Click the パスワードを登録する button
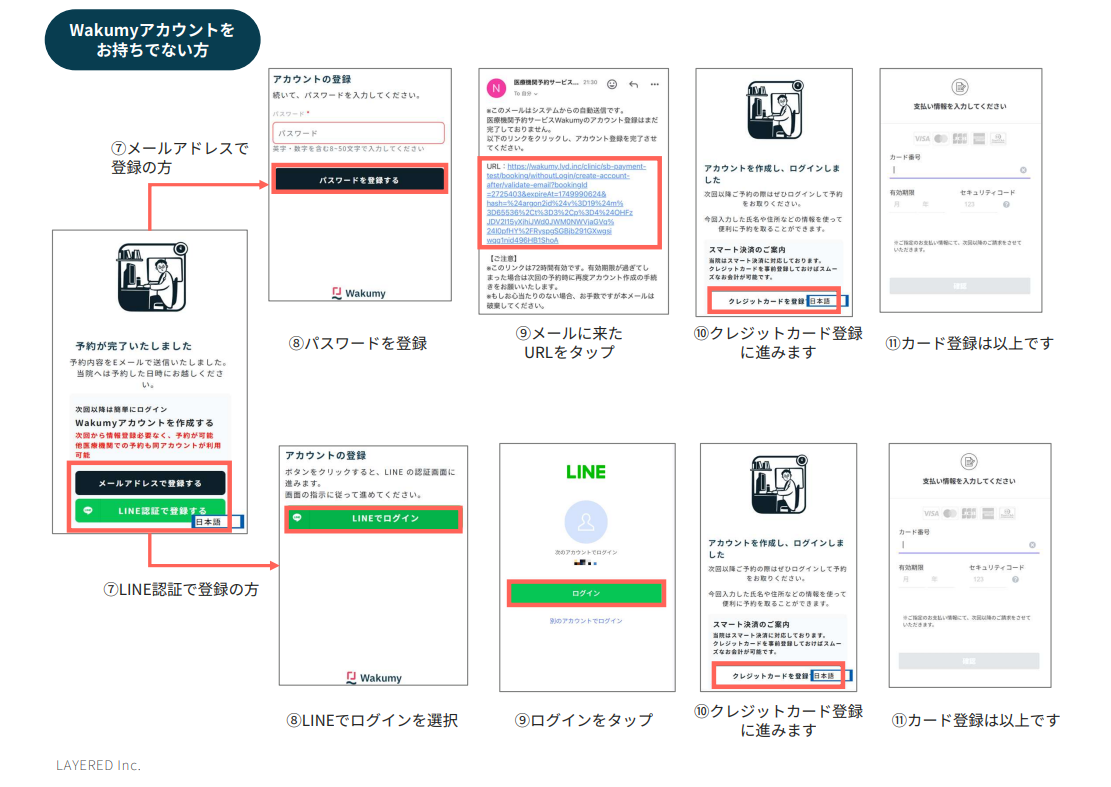Image resolution: width=1111 pixels, height=787 pixels. coord(359,180)
